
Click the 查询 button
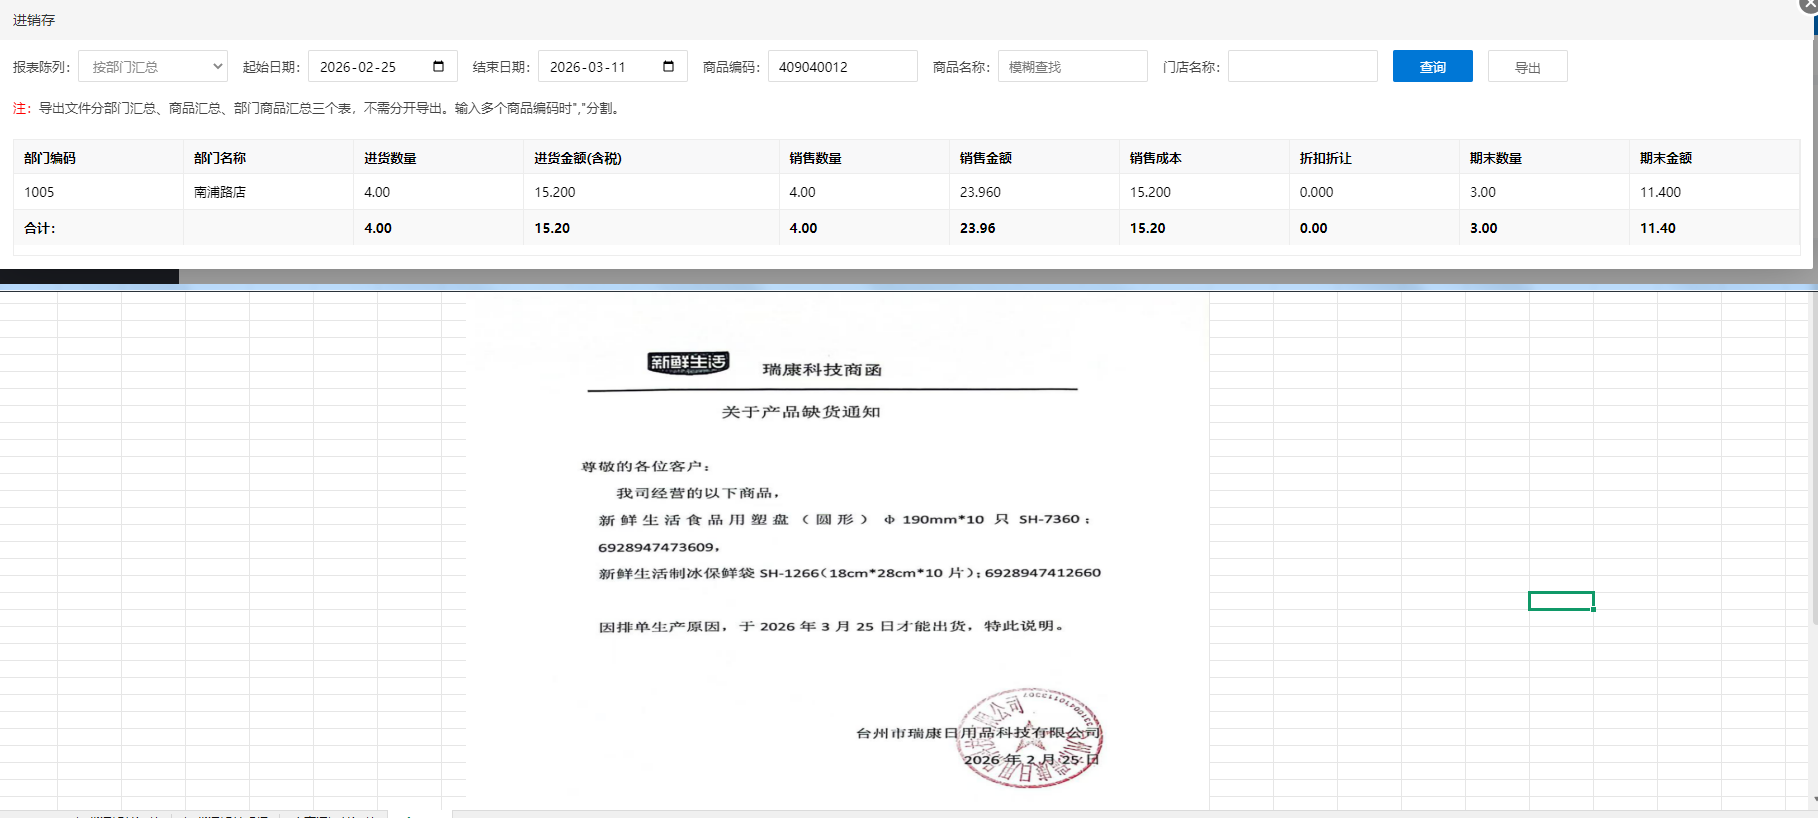[1432, 67]
